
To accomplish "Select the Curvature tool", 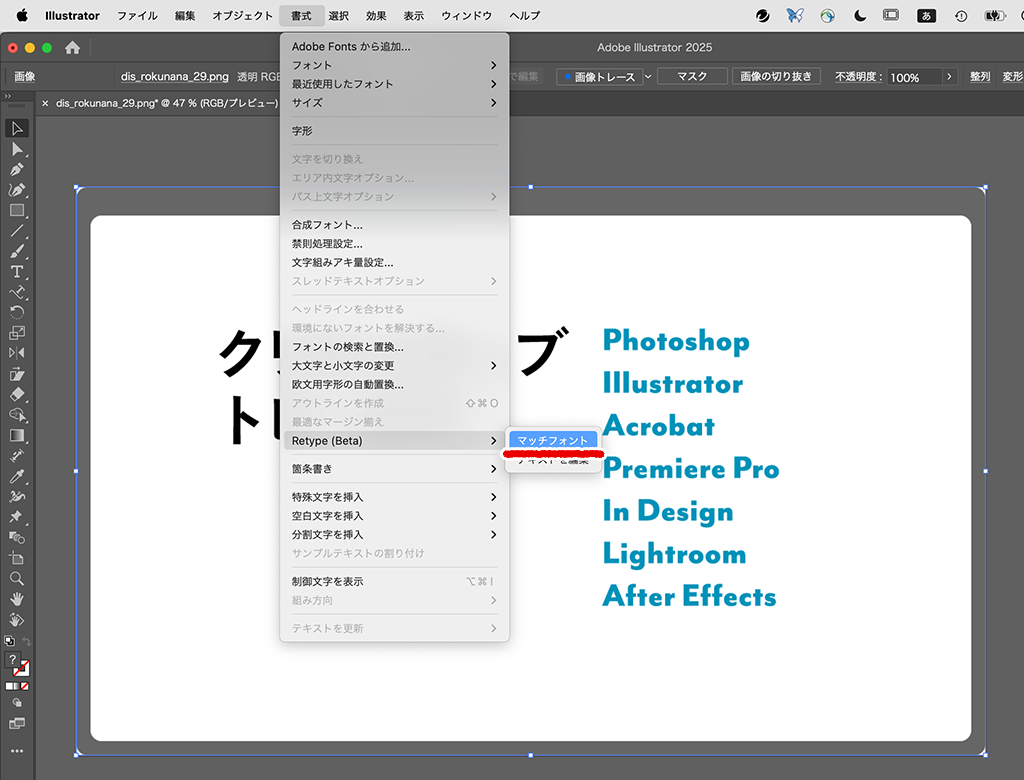I will pyautogui.click(x=17, y=189).
